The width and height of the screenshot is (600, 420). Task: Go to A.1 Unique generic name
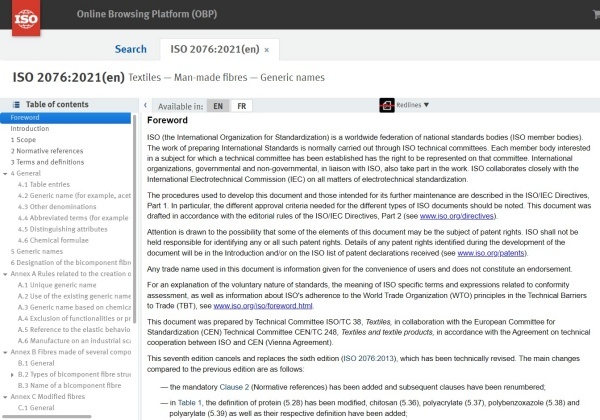click(x=57, y=285)
